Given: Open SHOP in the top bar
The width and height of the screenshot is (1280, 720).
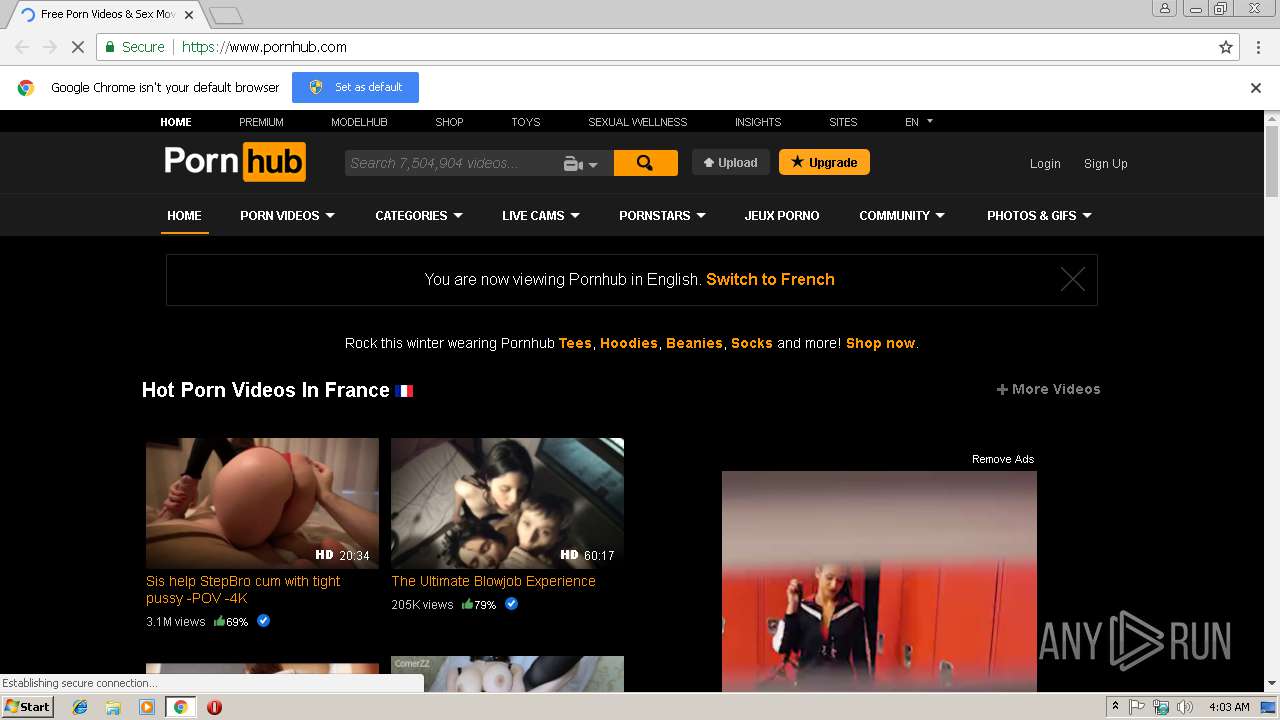Looking at the screenshot, I should [449, 122].
